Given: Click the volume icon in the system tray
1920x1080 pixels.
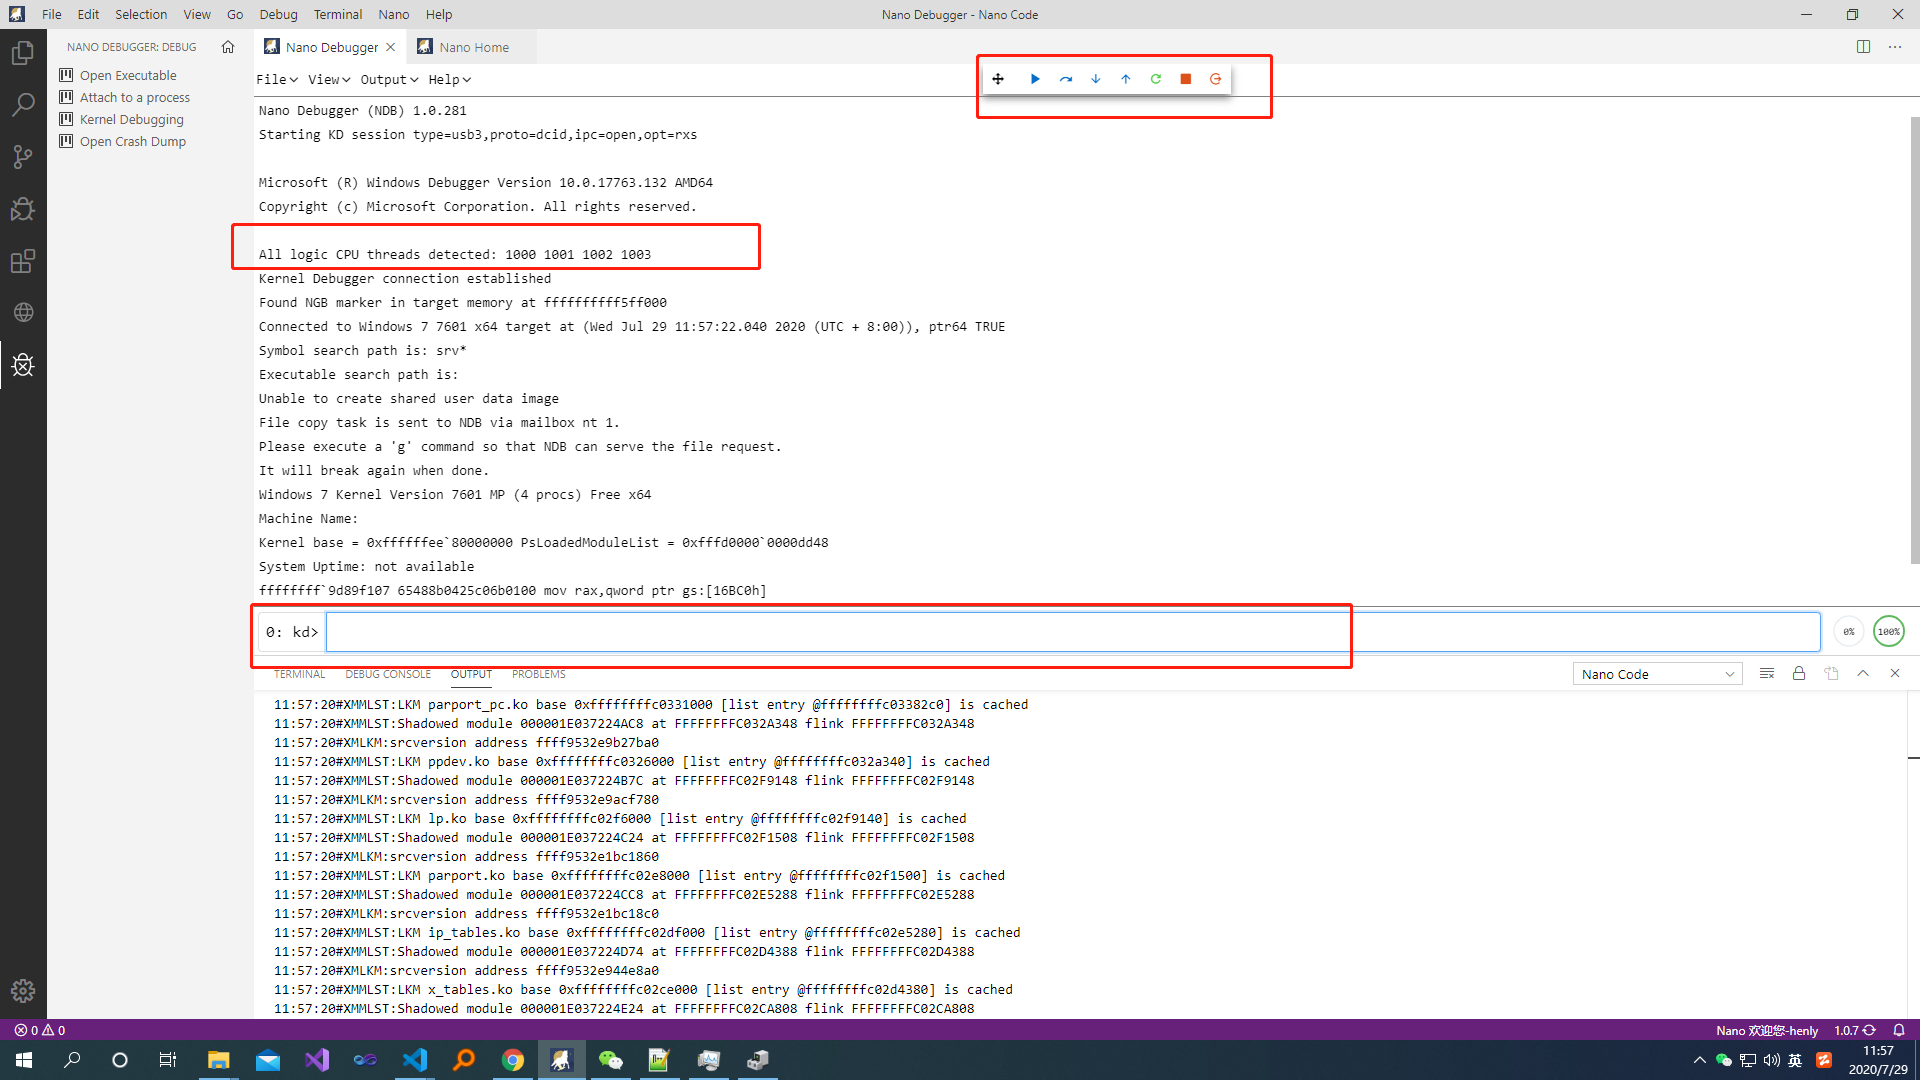Looking at the screenshot, I should click(1771, 1060).
